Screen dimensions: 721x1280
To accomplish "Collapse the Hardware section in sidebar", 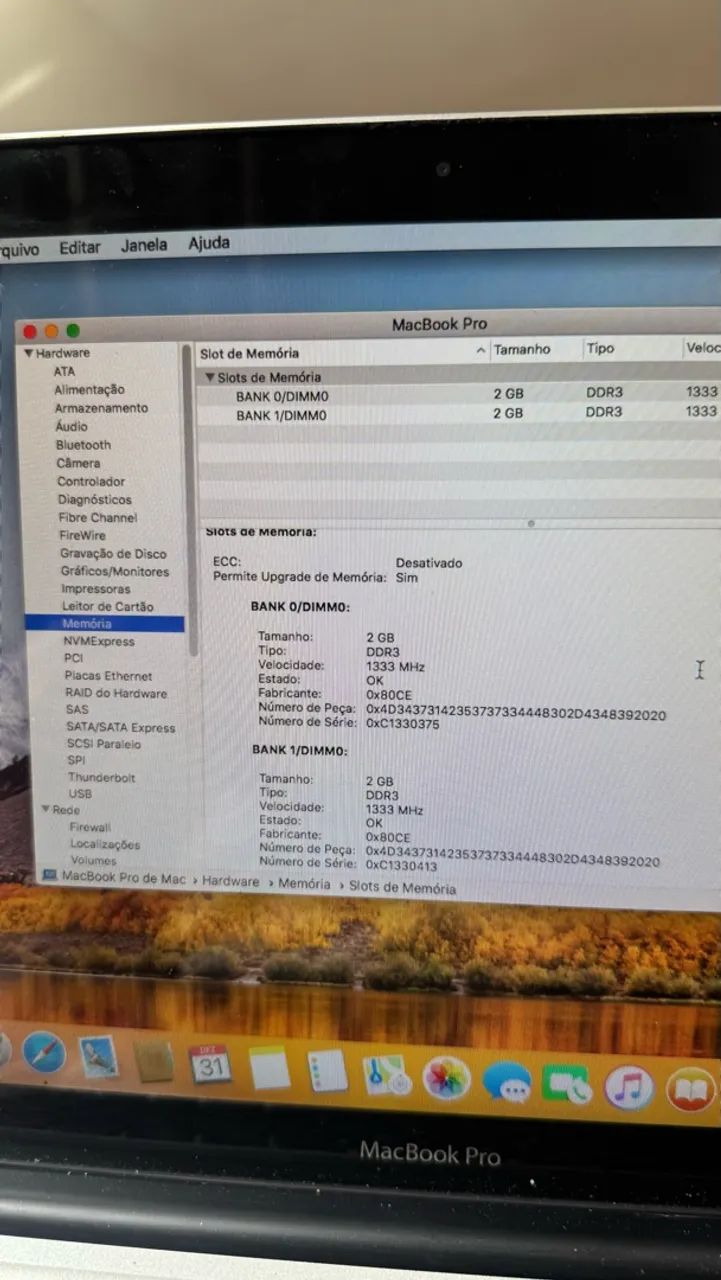I will (x=29, y=353).
